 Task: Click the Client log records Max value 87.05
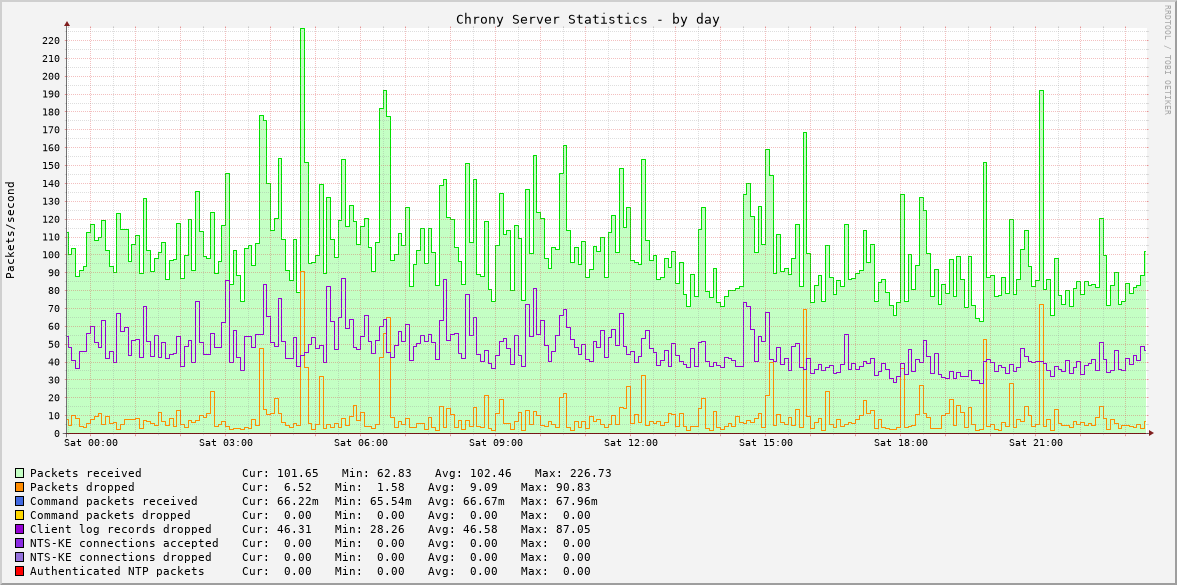573,529
